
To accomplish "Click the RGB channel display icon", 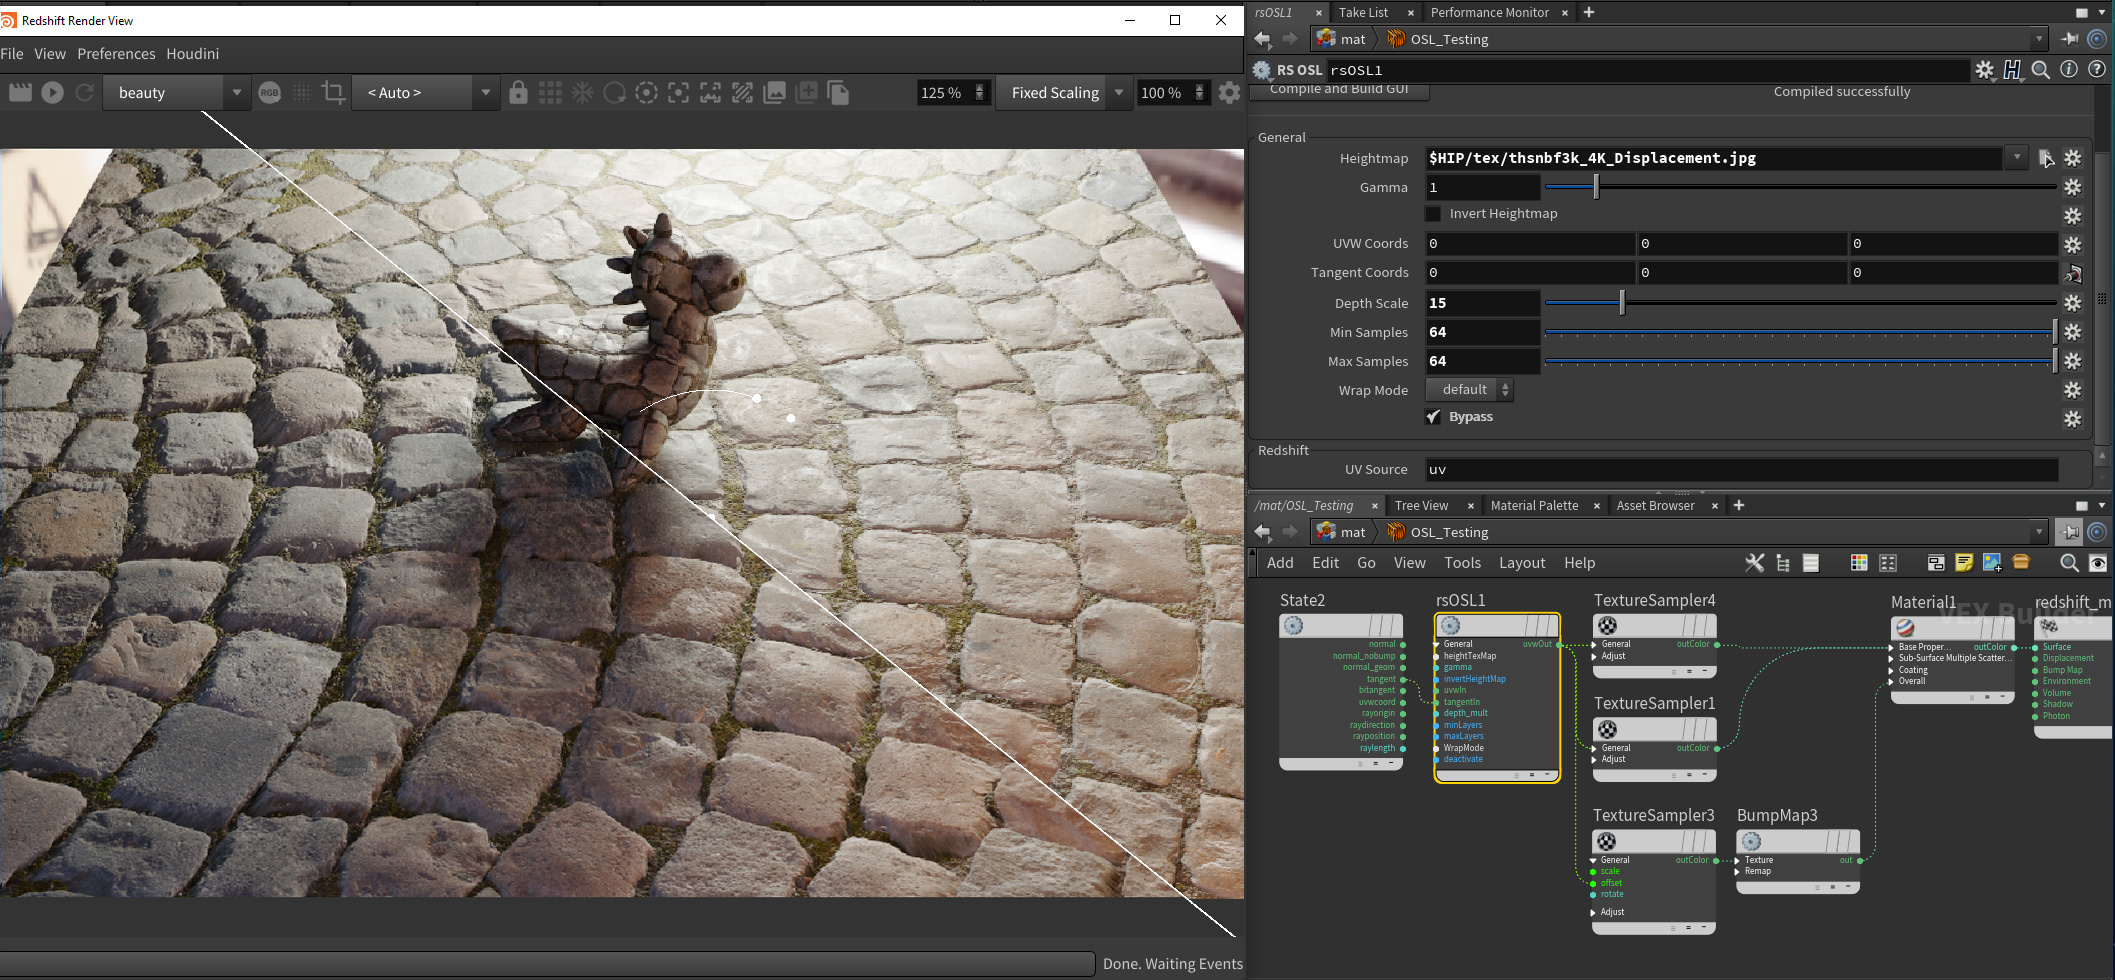I will tap(269, 92).
